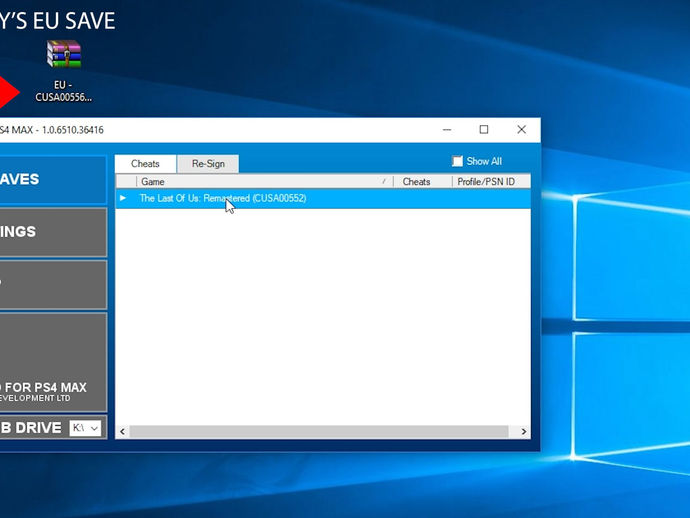Sort by the Cheats column header
This screenshot has width=690, height=518.
click(422, 181)
